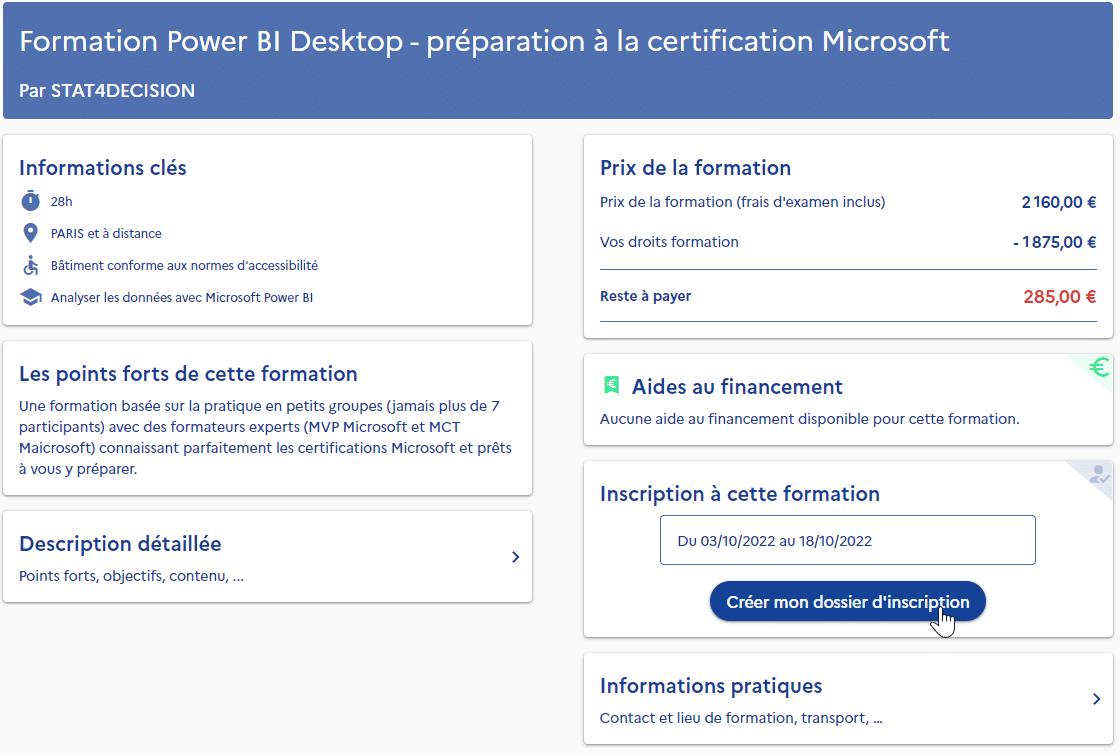Click Points forts, objectifs, contenu subtitle
The width and height of the screenshot is (1120, 755).
(131, 576)
